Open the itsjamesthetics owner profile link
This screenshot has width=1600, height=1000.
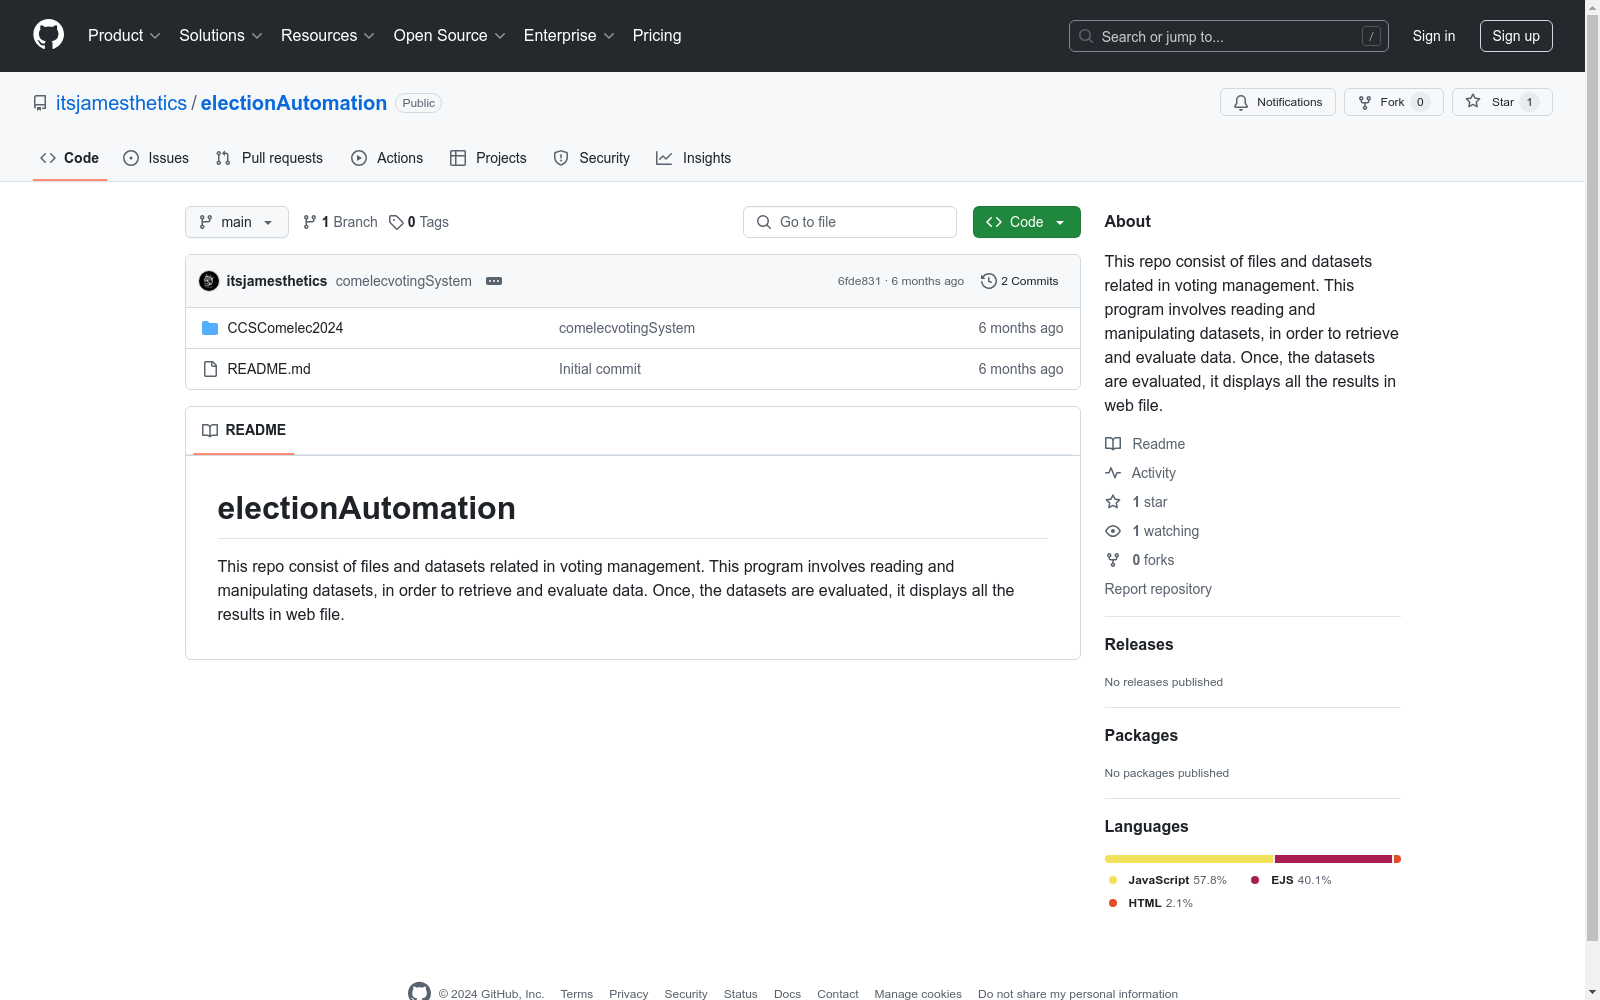pos(121,103)
